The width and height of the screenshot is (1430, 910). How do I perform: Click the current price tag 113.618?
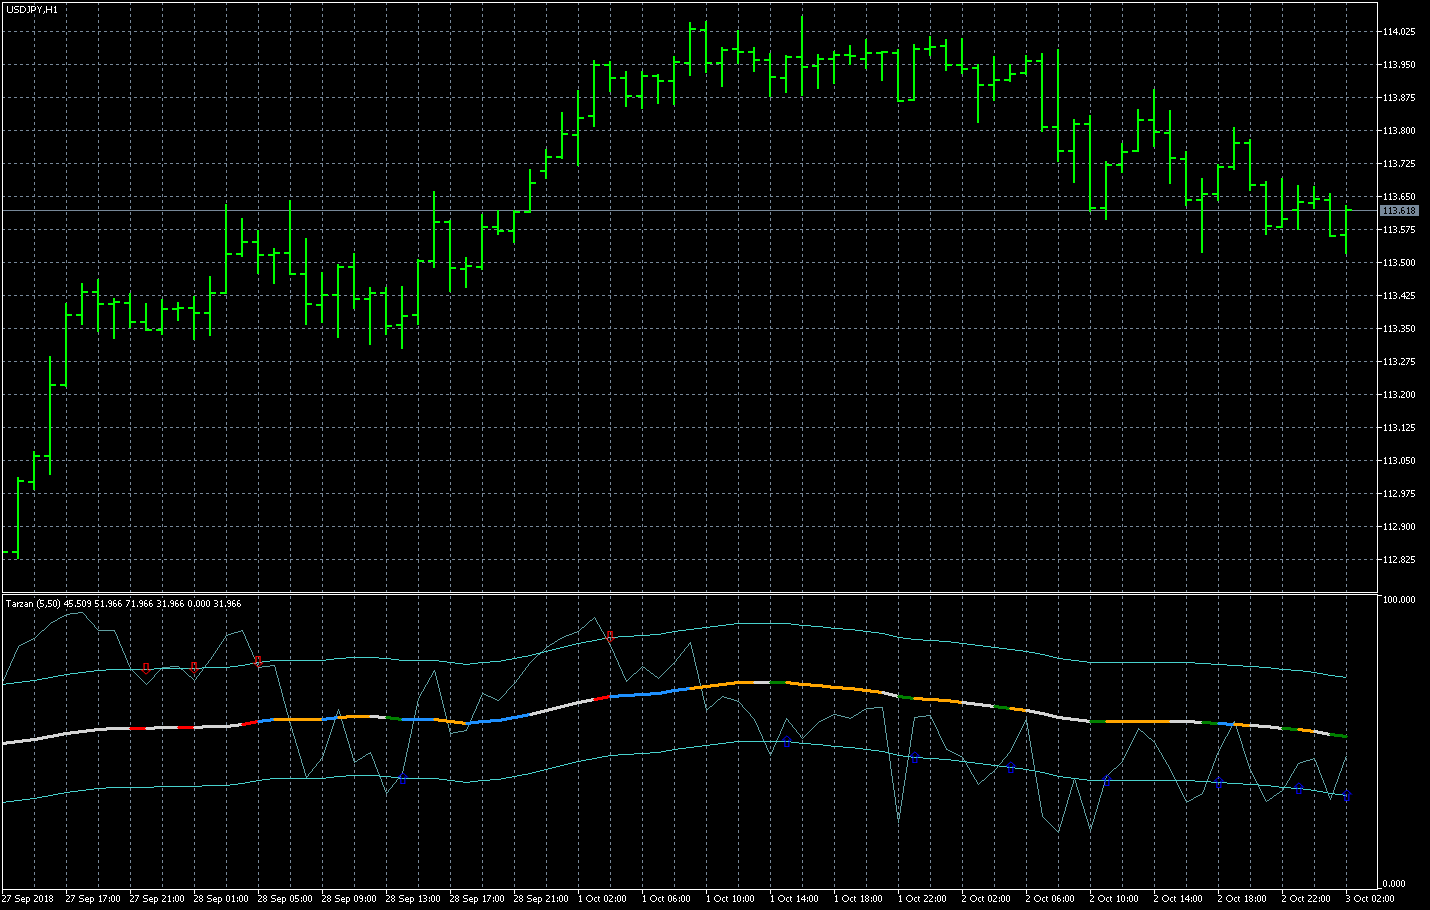point(1398,211)
